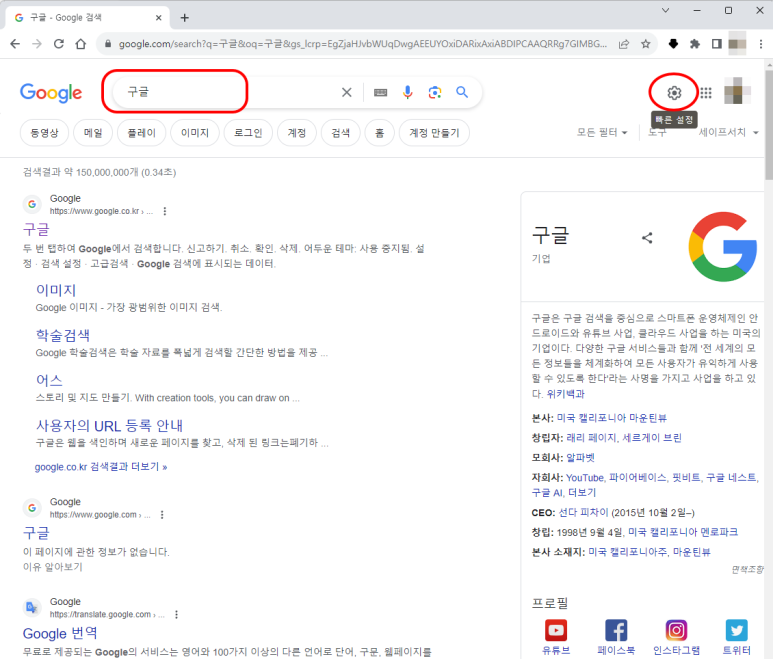Click the browser address bar URL
The height and width of the screenshot is (659, 773).
[363, 44]
